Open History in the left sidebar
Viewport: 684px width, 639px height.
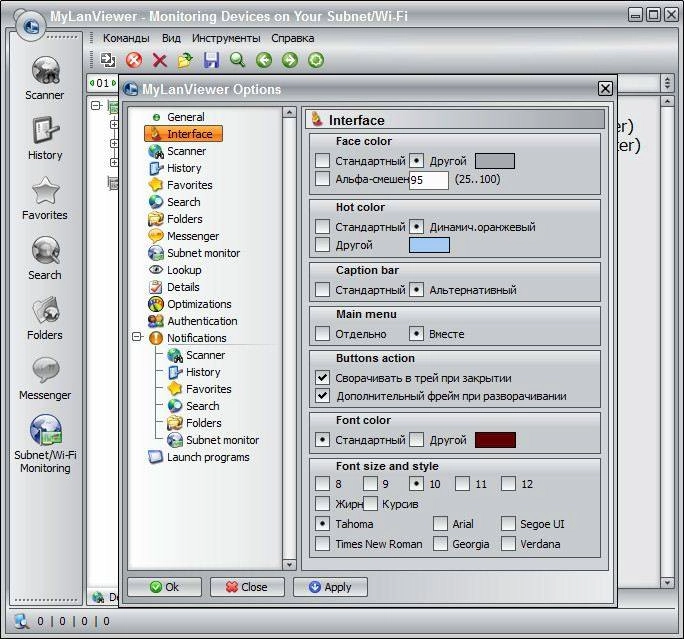pyautogui.click(x=45, y=138)
